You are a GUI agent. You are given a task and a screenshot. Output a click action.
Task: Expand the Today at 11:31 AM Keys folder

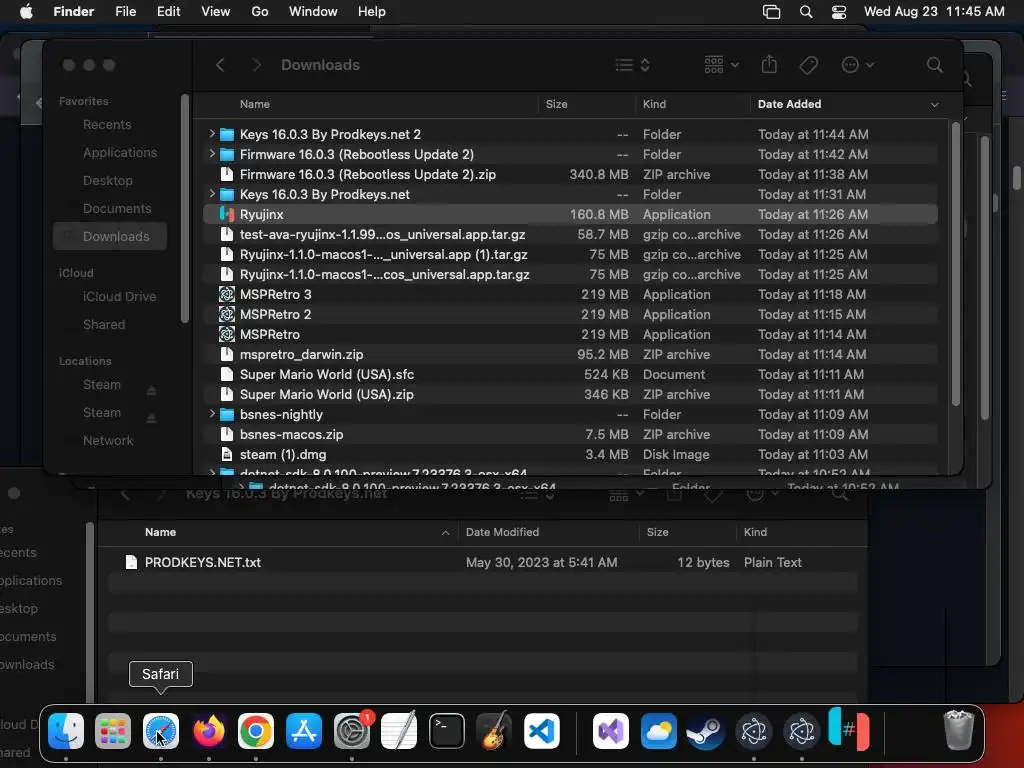212,194
